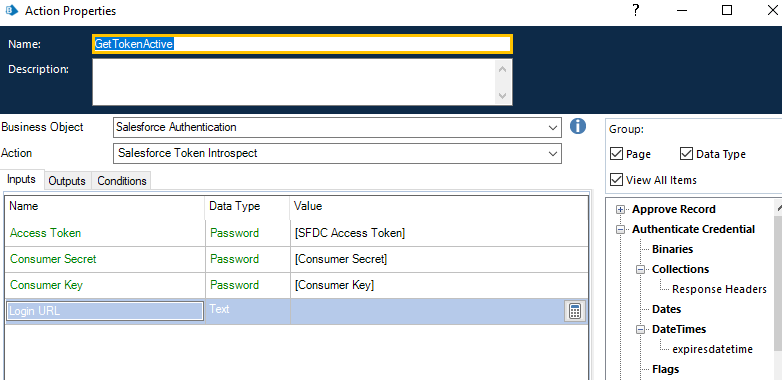Viewport: 782px width, 380px height.
Task: Collapse the Collections tree node
Action: [x=640, y=269]
